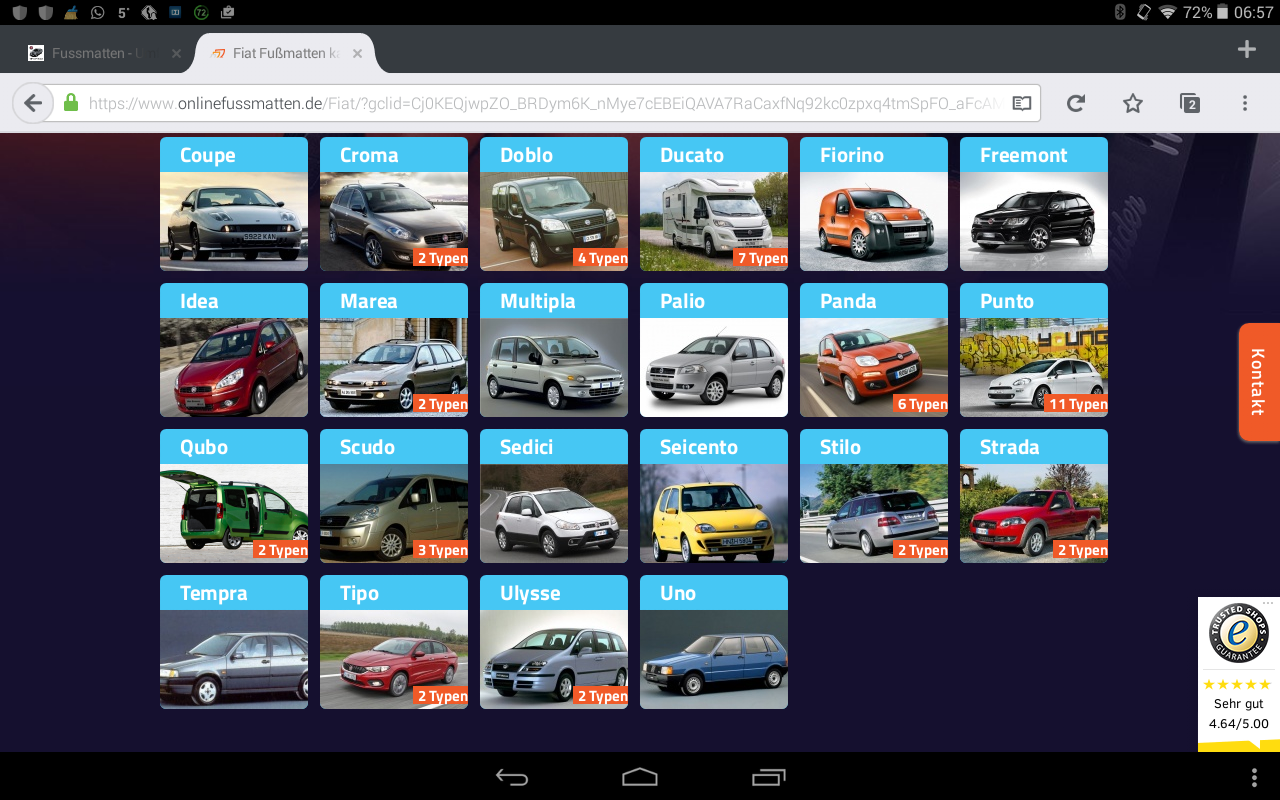This screenshot has height=800, width=1280.
Task: Select the Fiat Ducato model tile
Action: click(x=714, y=205)
